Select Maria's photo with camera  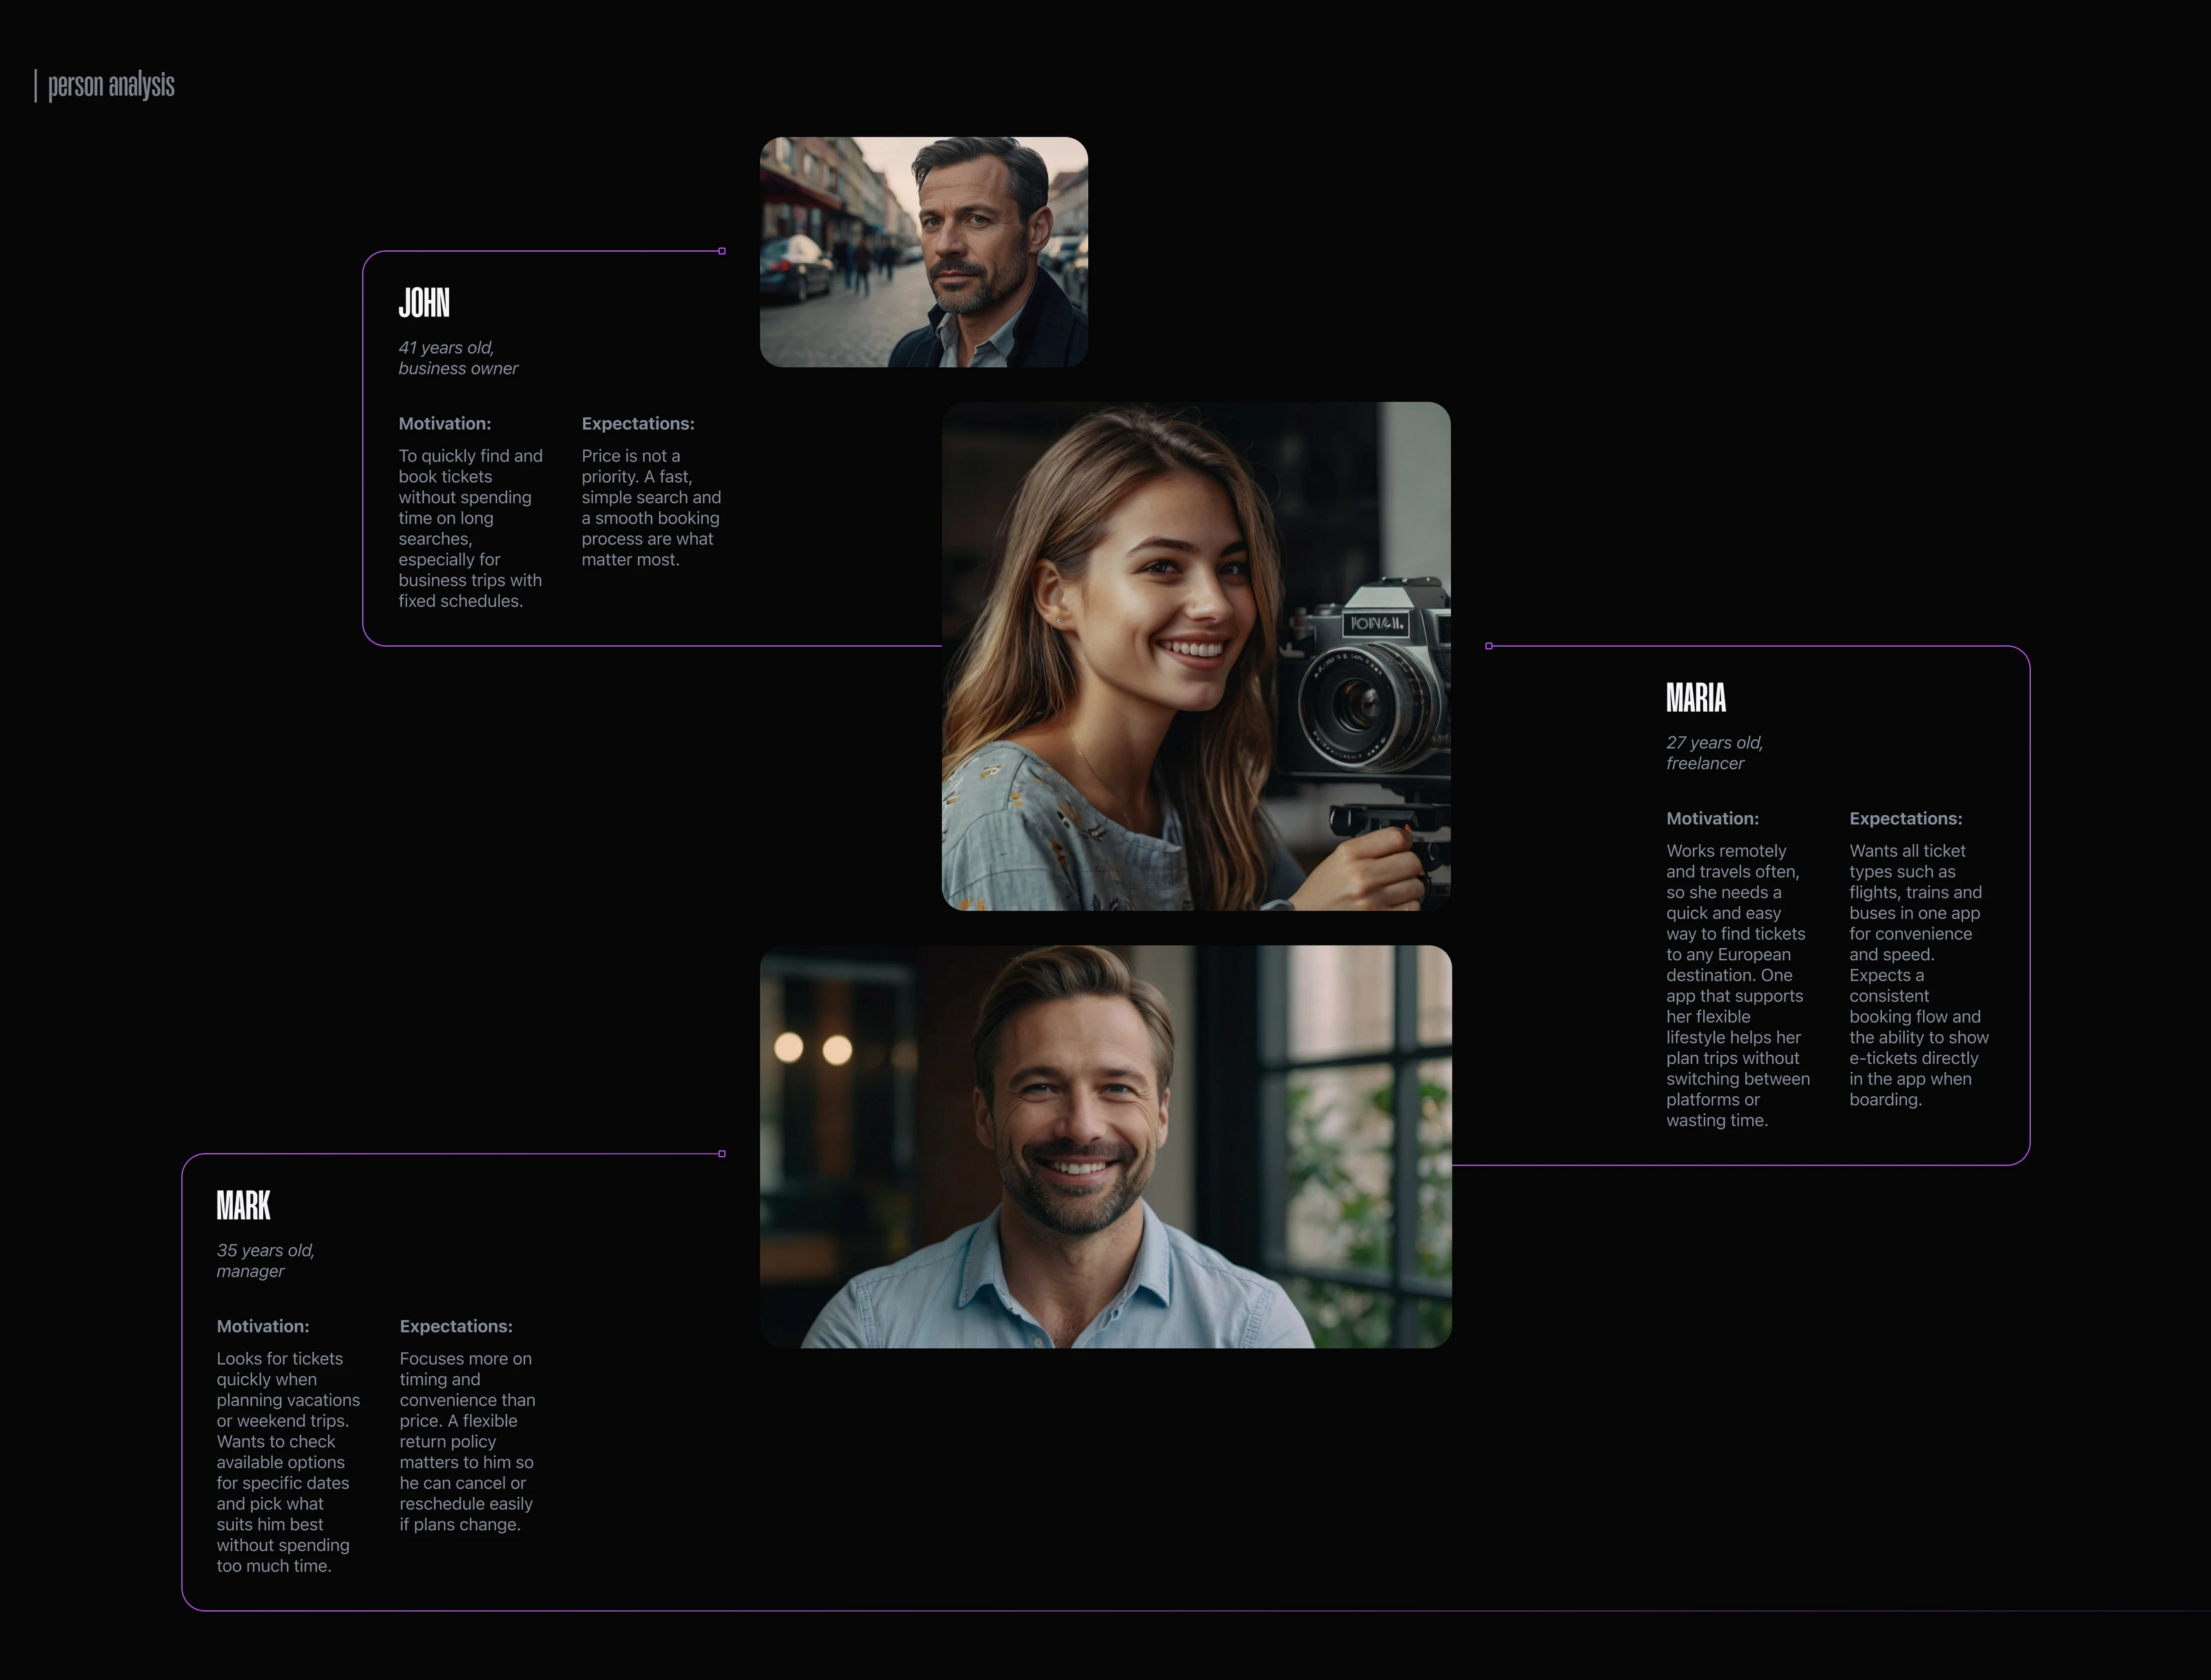(x=1196, y=656)
